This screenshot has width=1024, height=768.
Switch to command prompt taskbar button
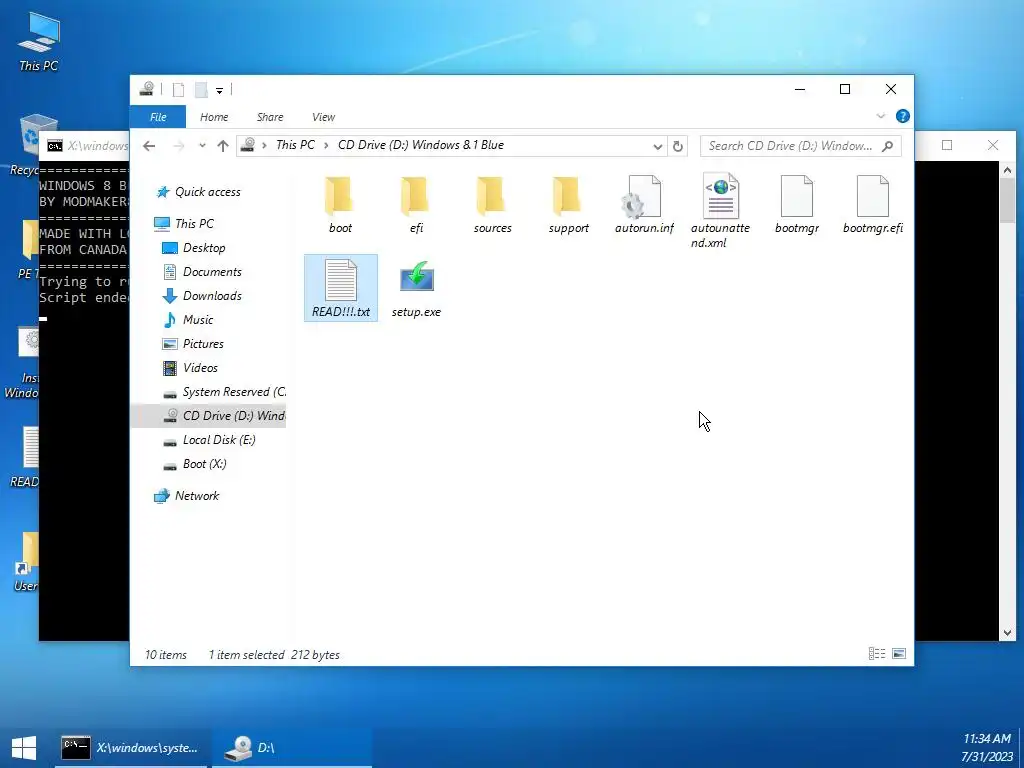click(x=131, y=748)
